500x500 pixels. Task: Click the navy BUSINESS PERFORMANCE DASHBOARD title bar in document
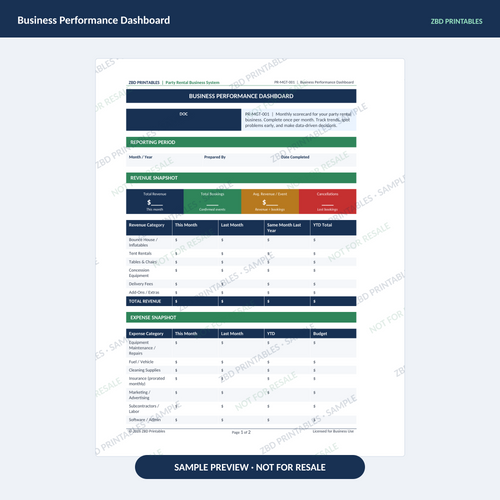[241, 96]
